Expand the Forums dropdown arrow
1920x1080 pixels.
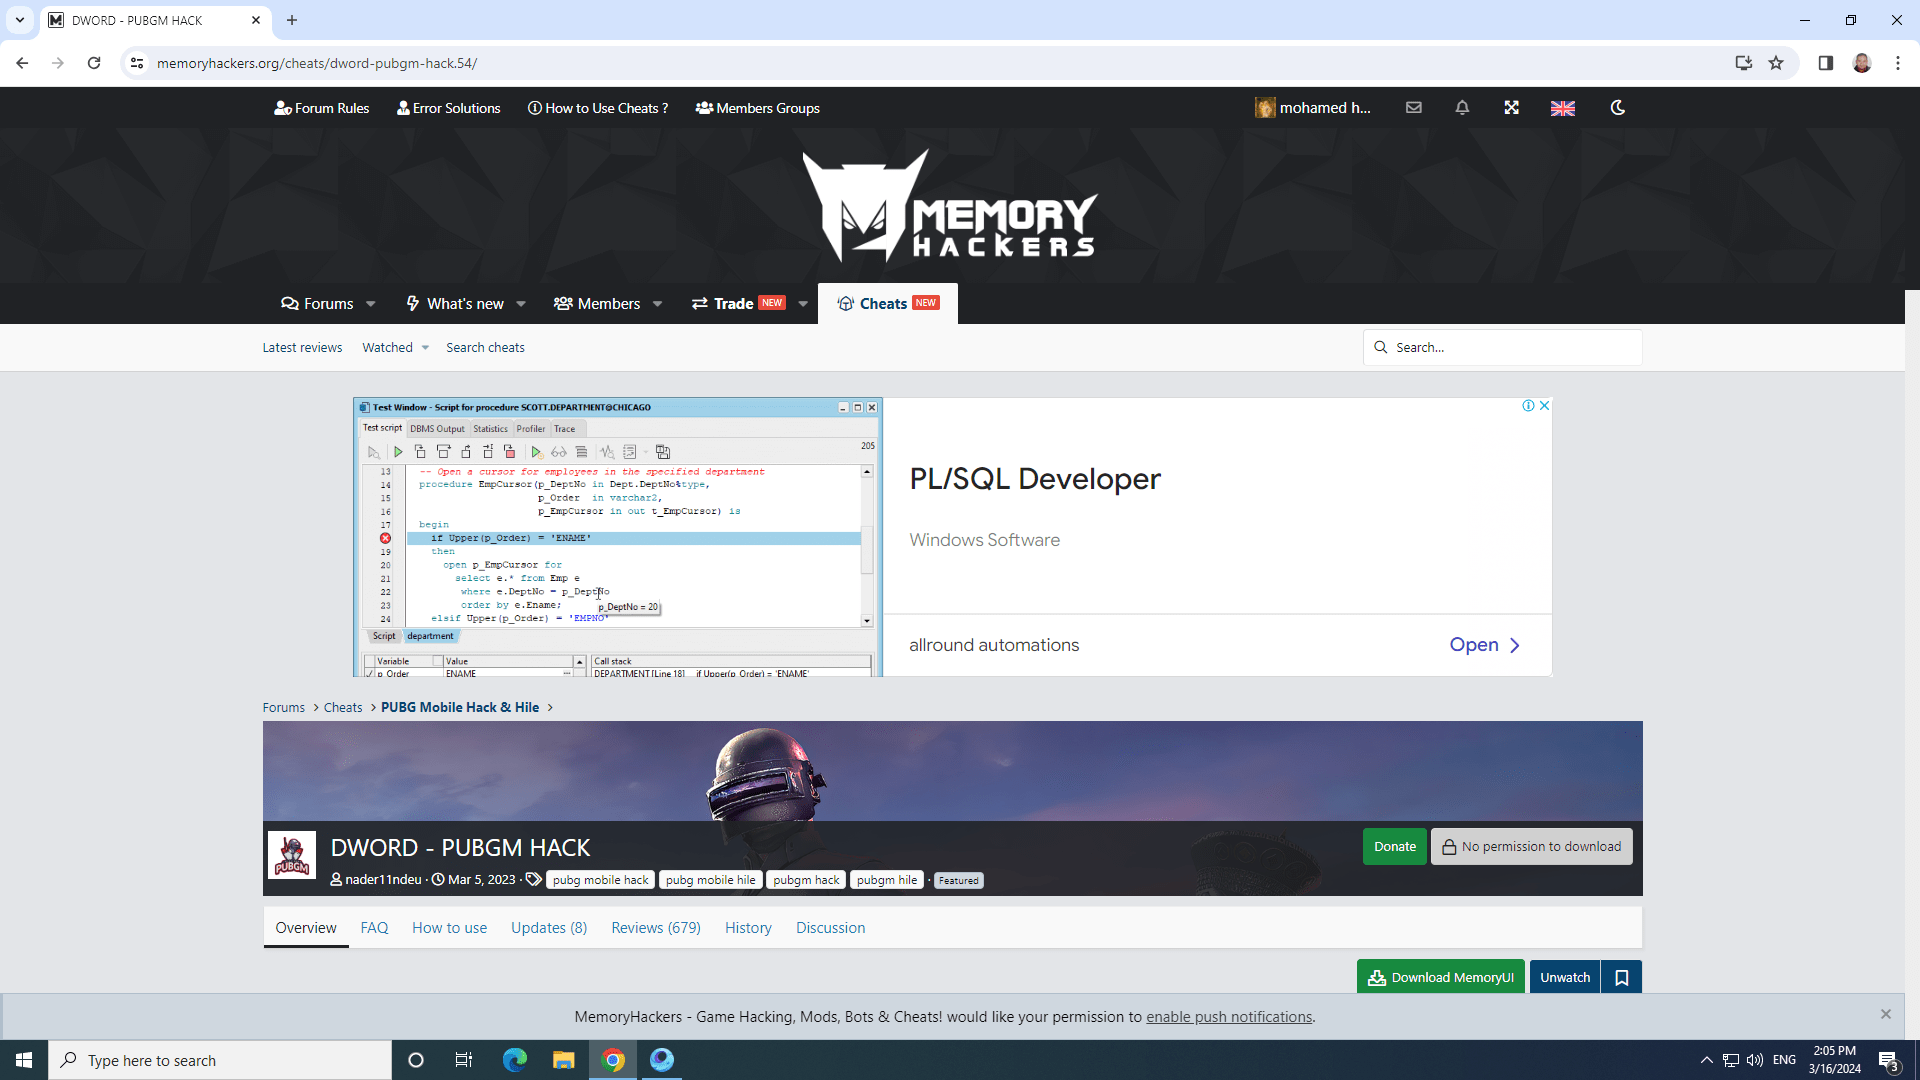371,304
